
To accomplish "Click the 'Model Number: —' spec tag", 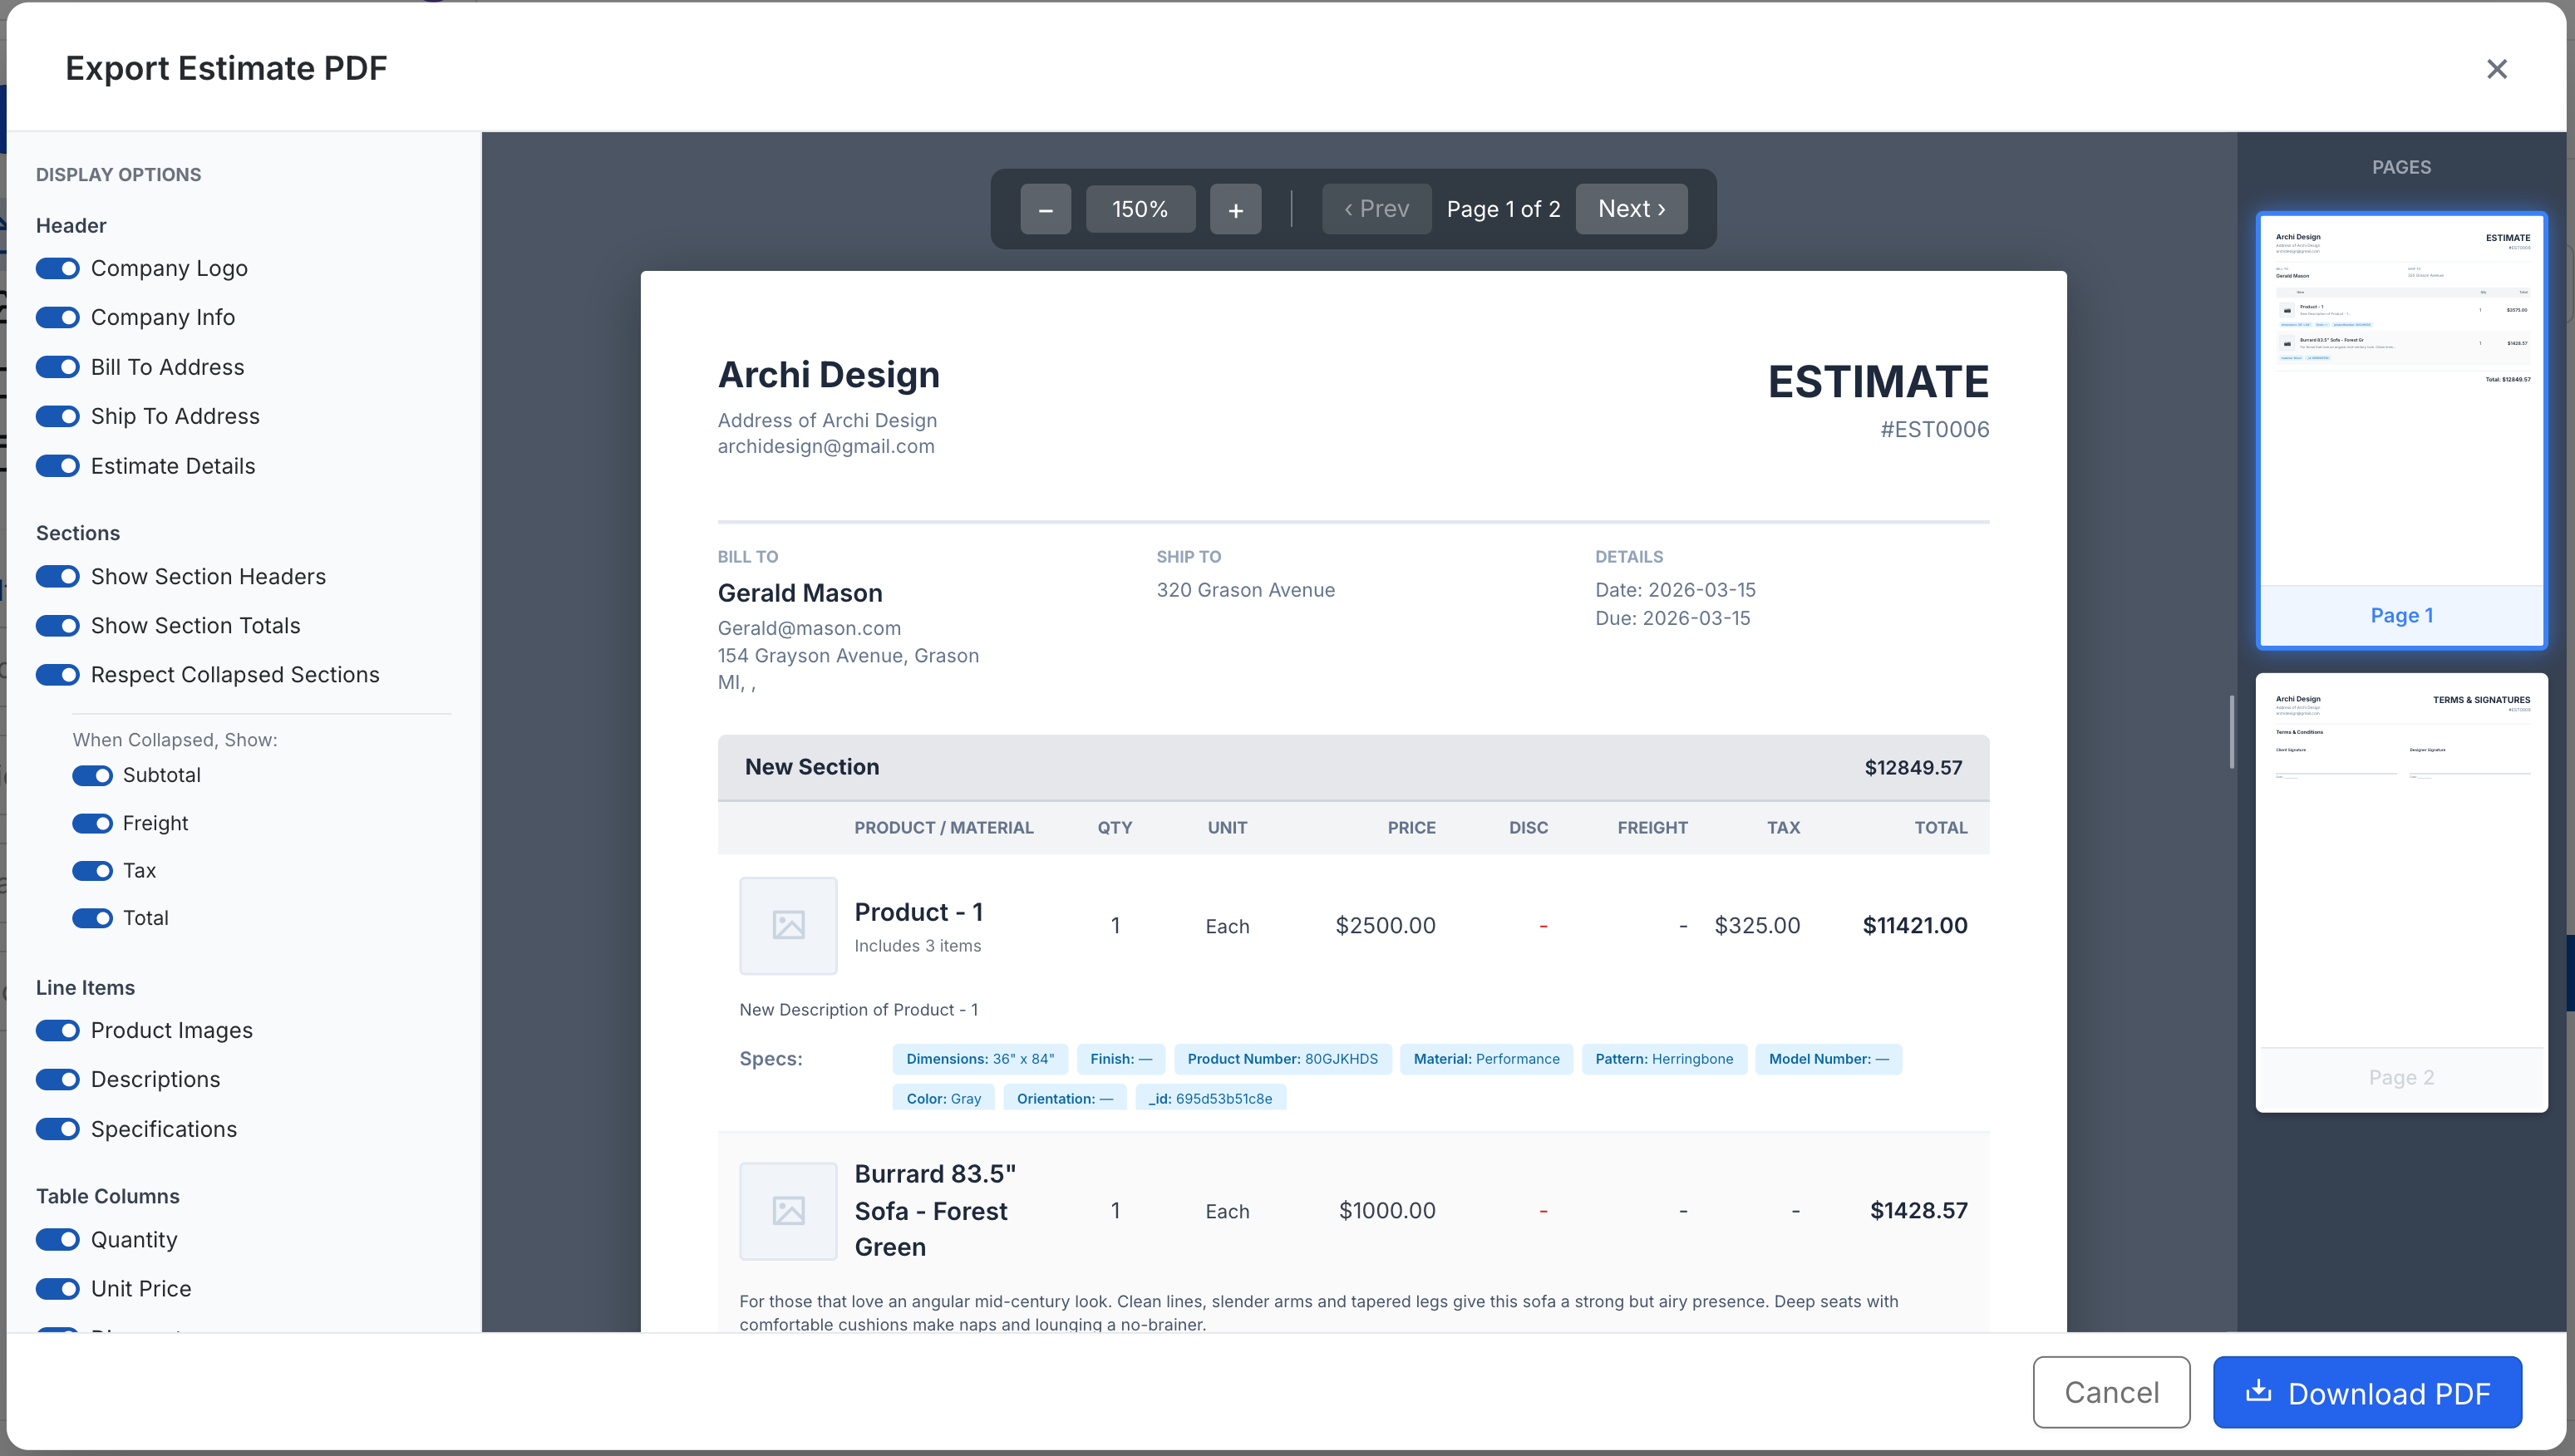I will coord(1828,1059).
